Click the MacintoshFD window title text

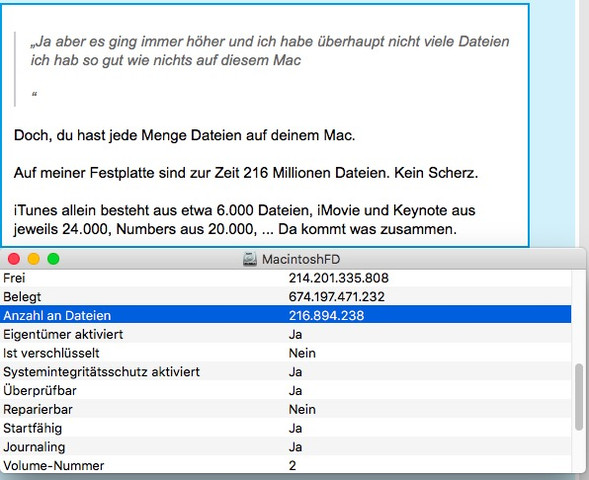click(x=301, y=260)
